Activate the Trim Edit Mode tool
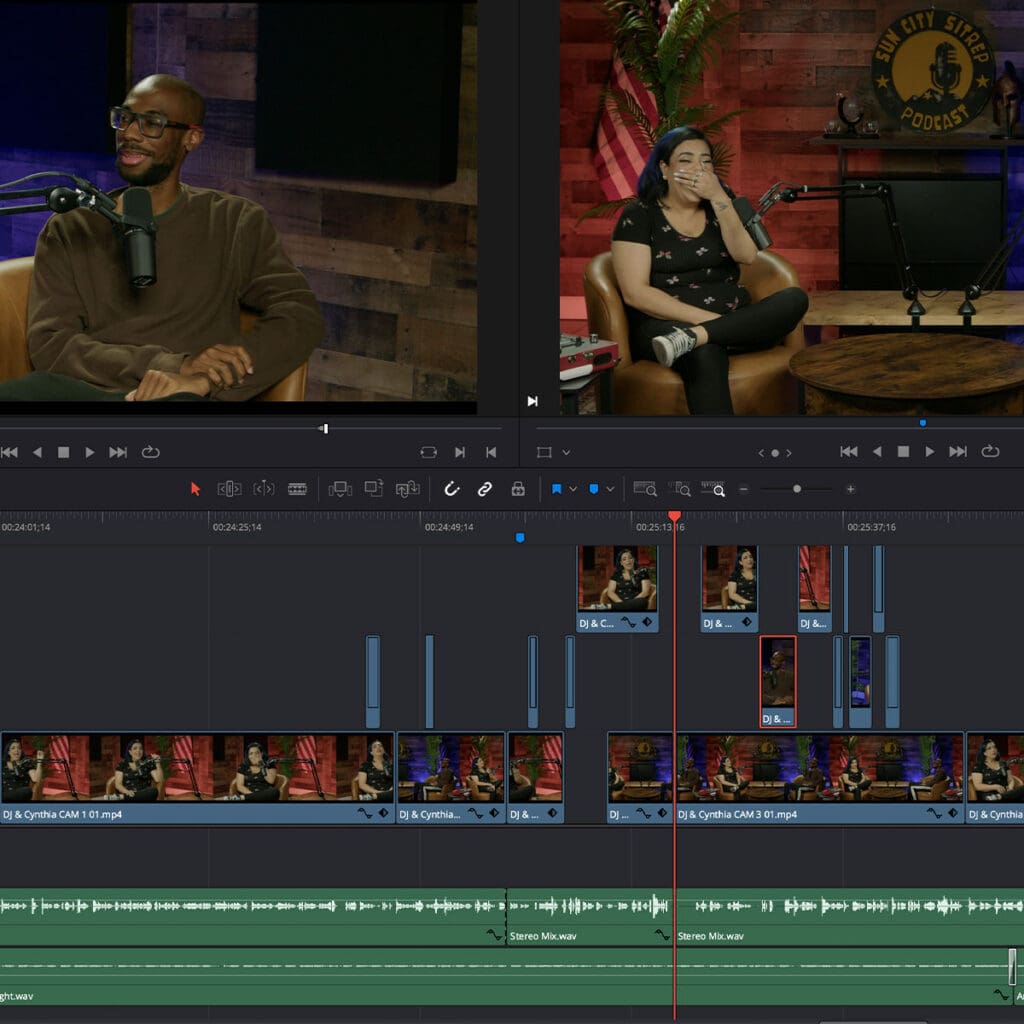Screen dimensions: 1024x1024 (229, 489)
